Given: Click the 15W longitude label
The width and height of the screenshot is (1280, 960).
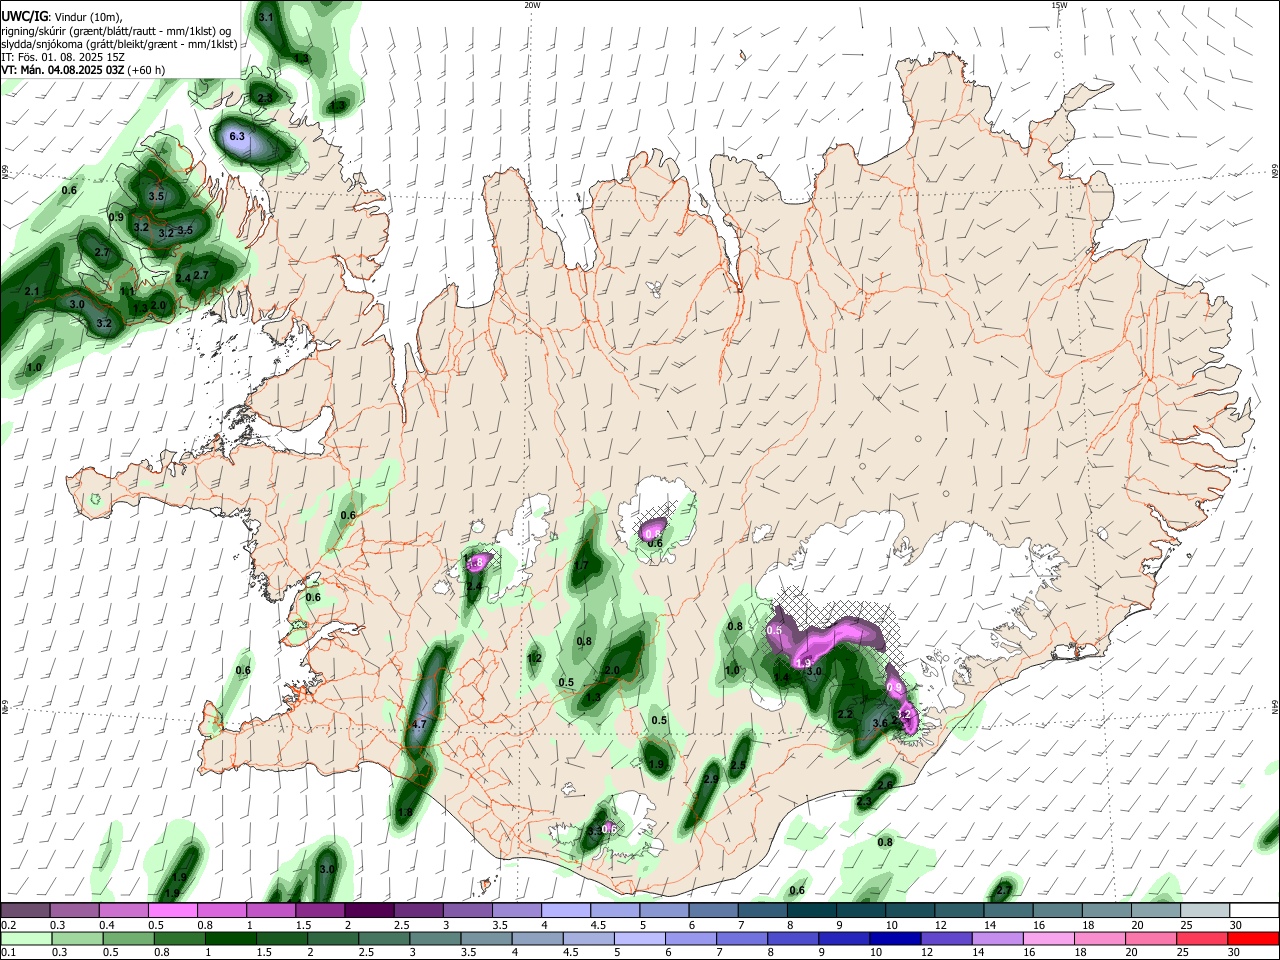Looking at the screenshot, I should (1059, 5).
